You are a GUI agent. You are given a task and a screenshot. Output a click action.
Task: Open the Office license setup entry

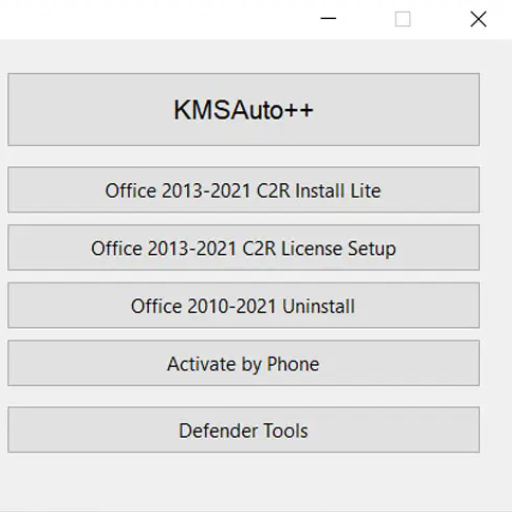click(244, 248)
